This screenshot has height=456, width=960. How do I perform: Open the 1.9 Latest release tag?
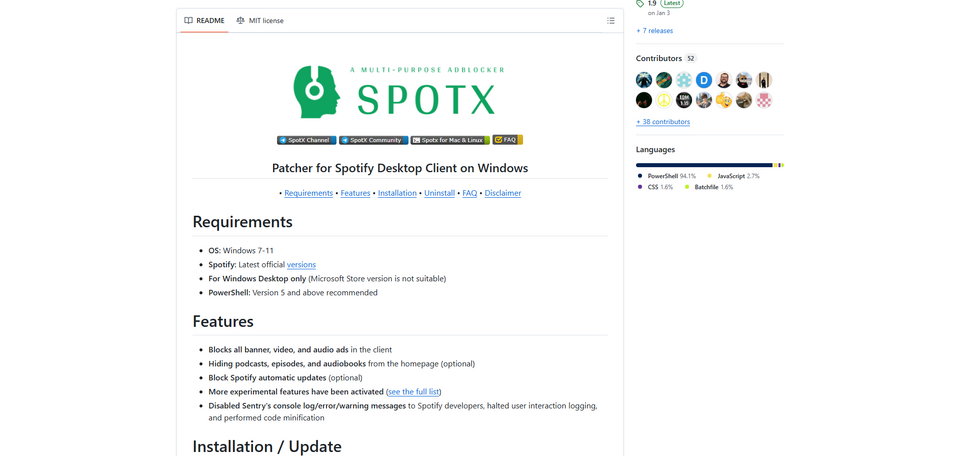click(x=660, y=3)
